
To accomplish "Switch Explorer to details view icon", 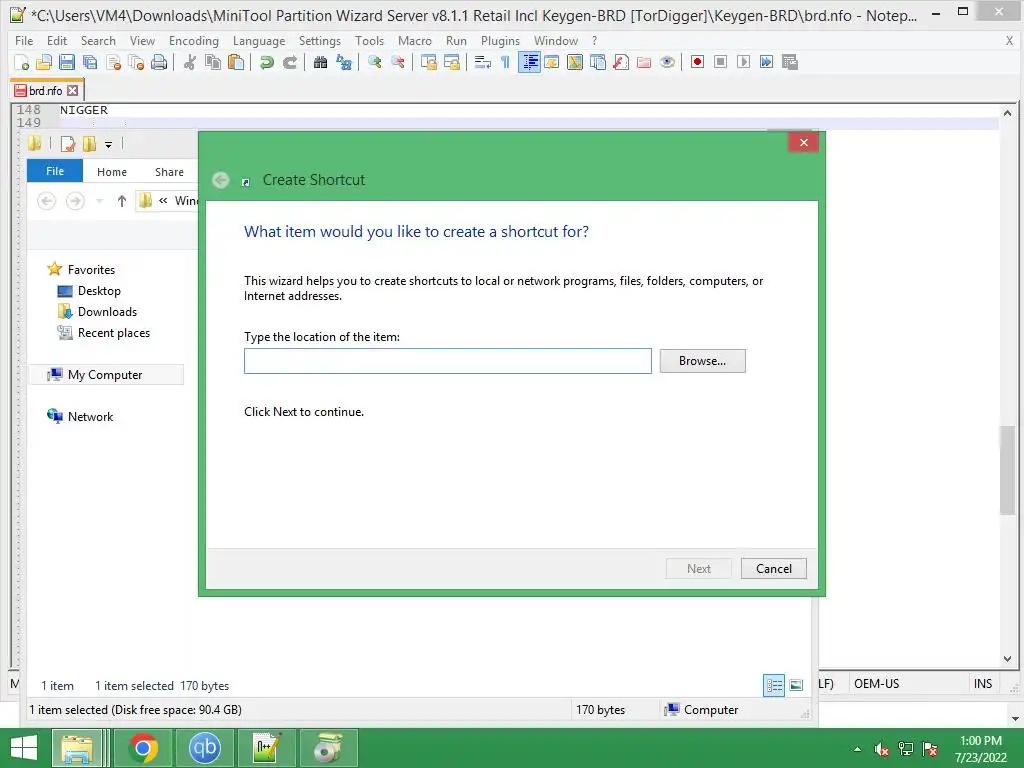I will (774, 685).
